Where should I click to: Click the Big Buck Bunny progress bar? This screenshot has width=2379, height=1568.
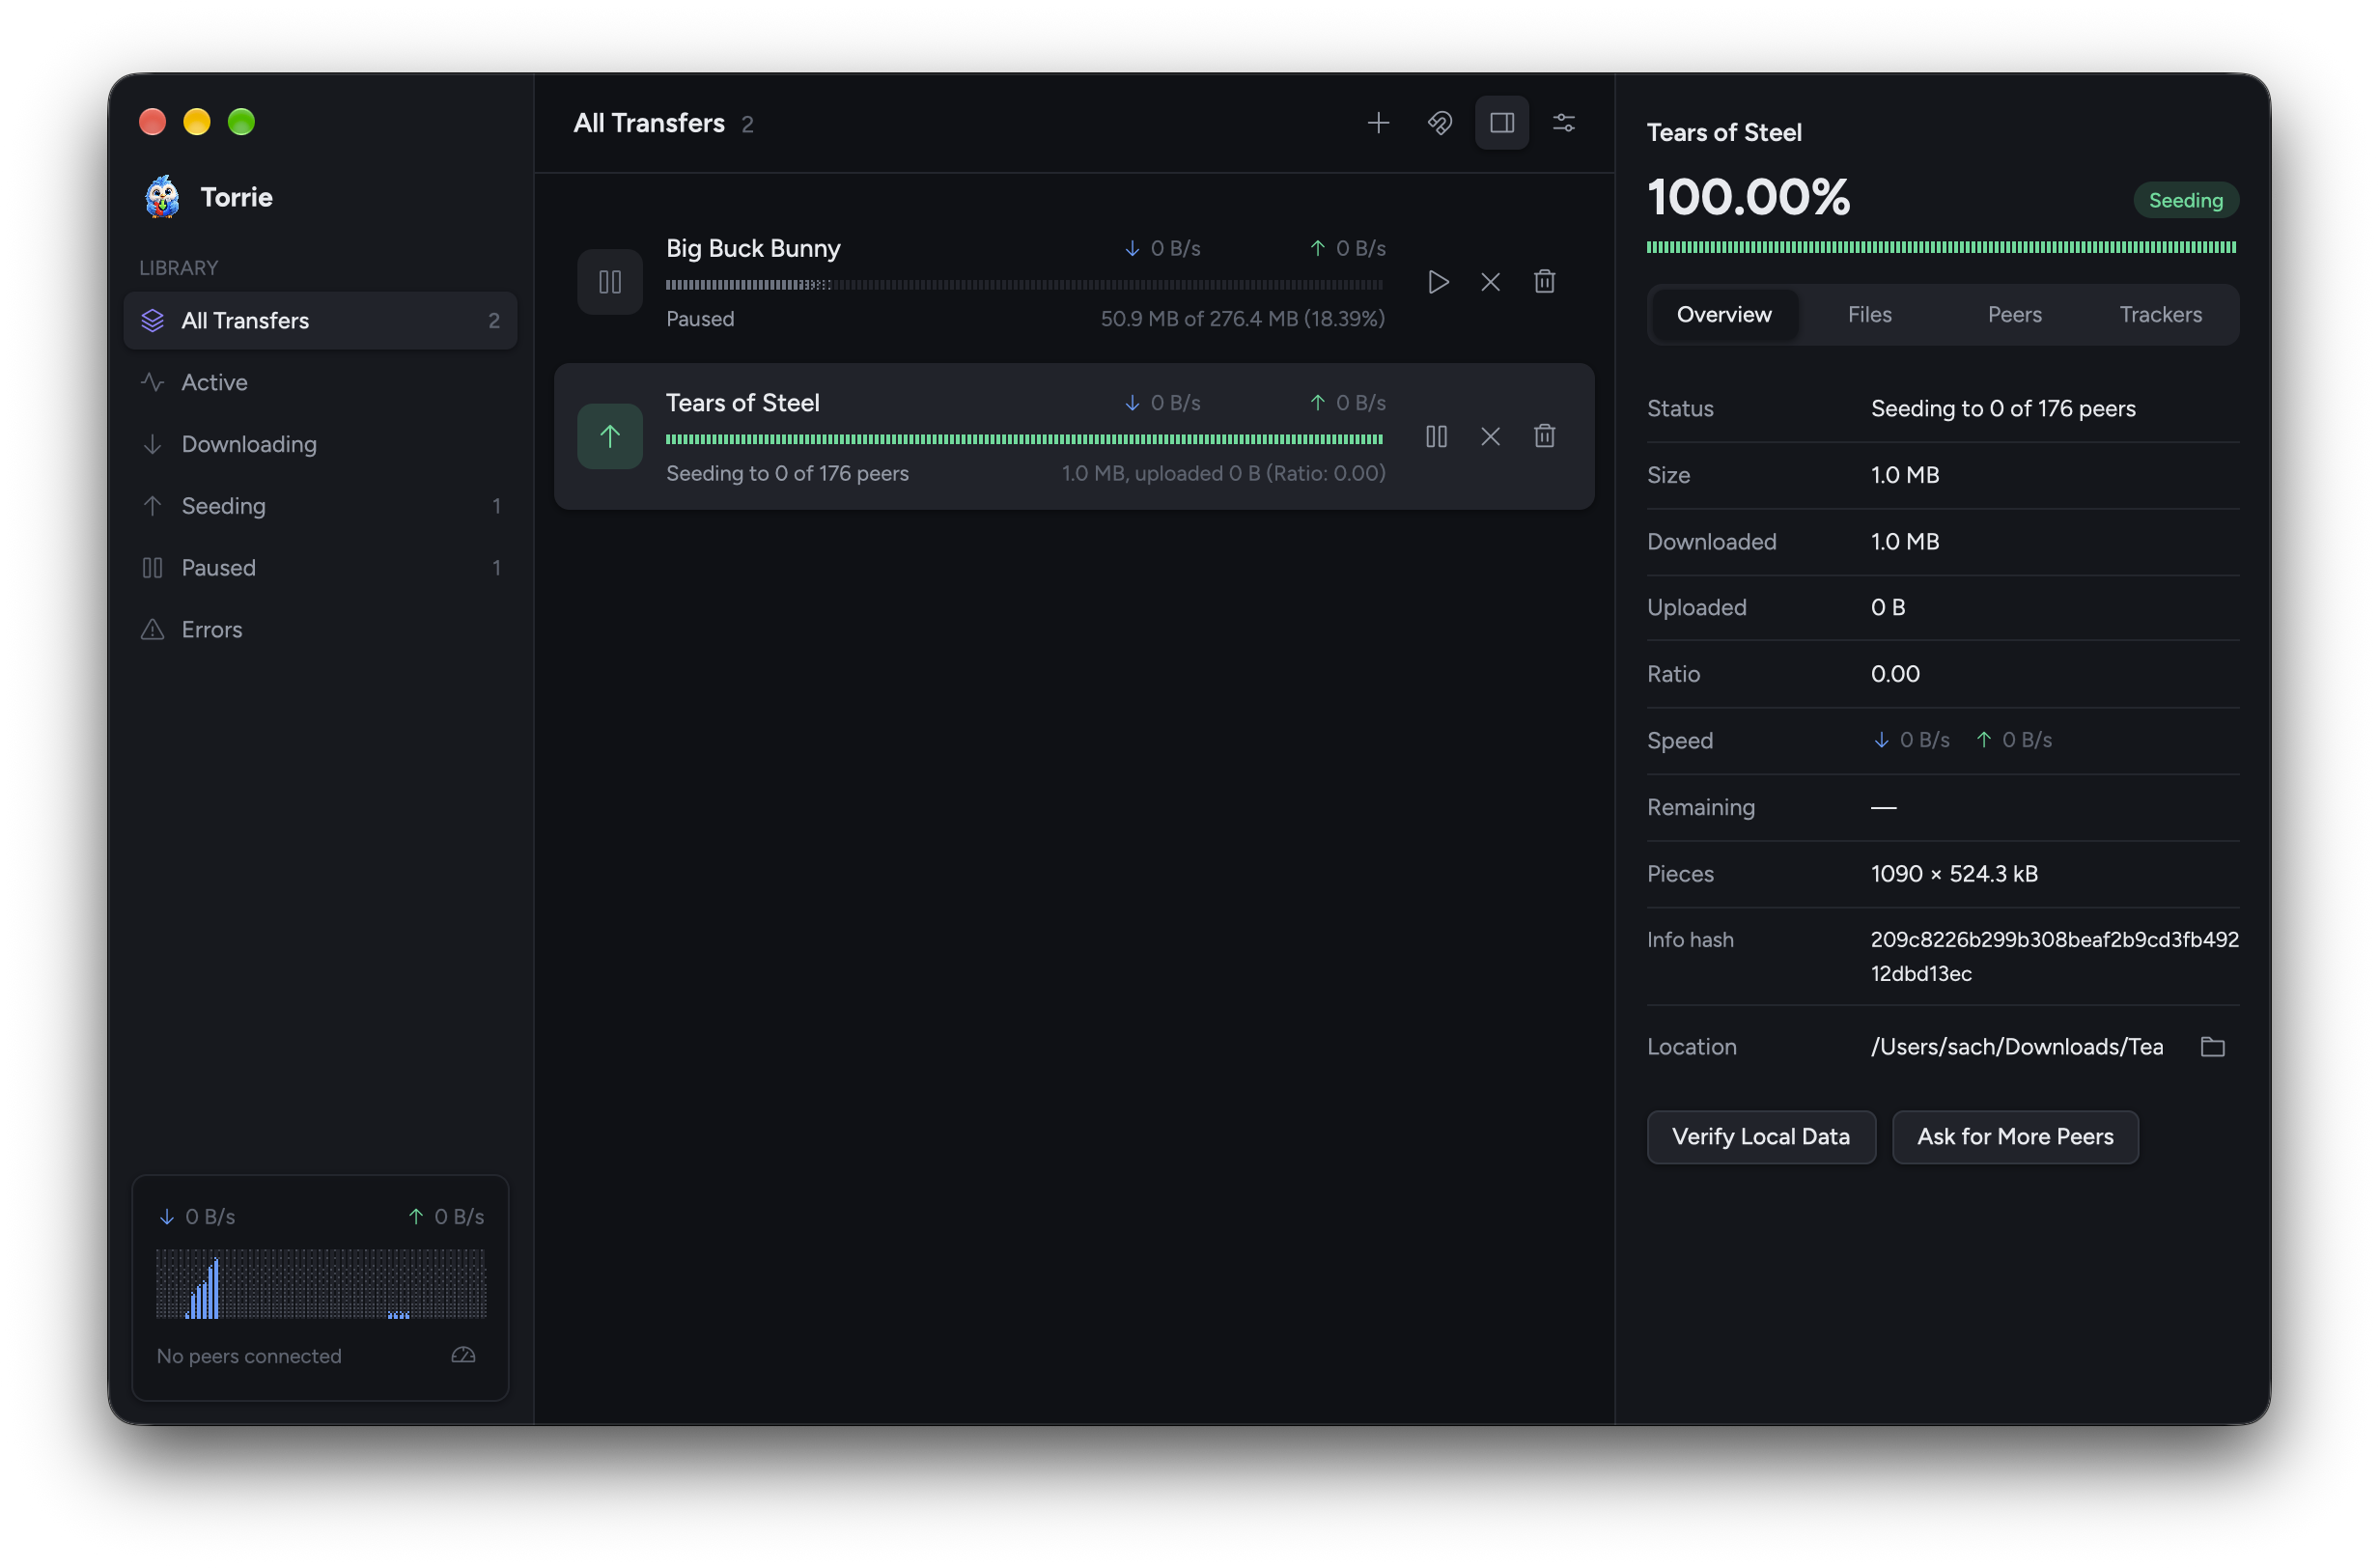[1025, 285]
